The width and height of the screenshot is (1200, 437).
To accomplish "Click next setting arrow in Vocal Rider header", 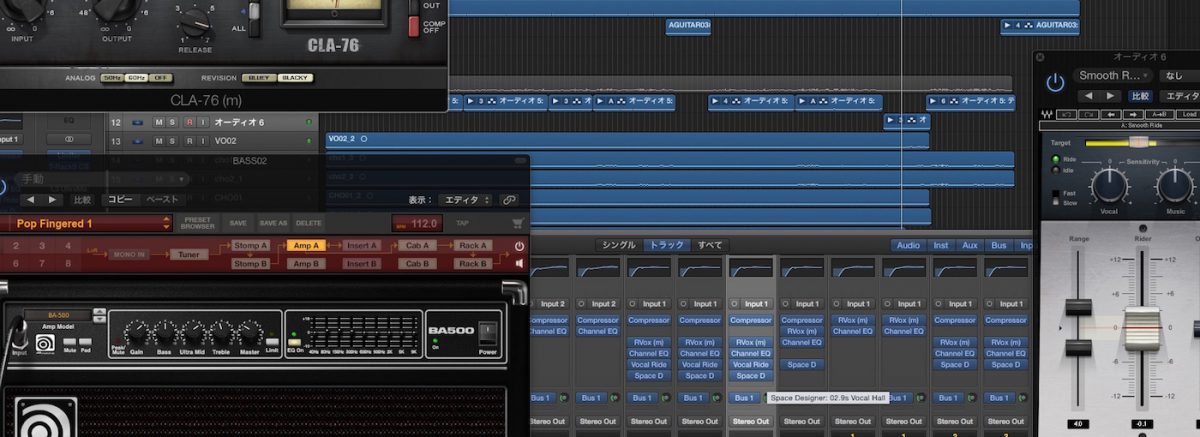I will click(x=1111, y=96).
